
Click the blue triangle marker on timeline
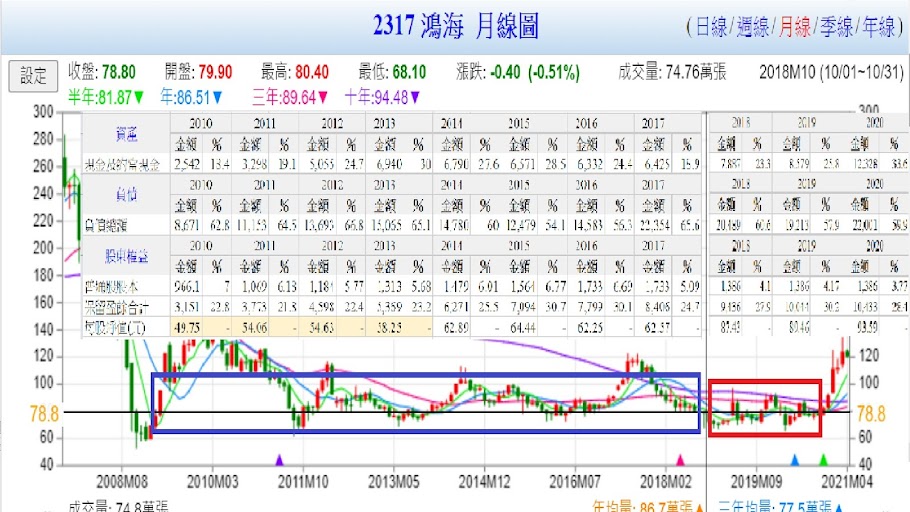tap(795, 460)
